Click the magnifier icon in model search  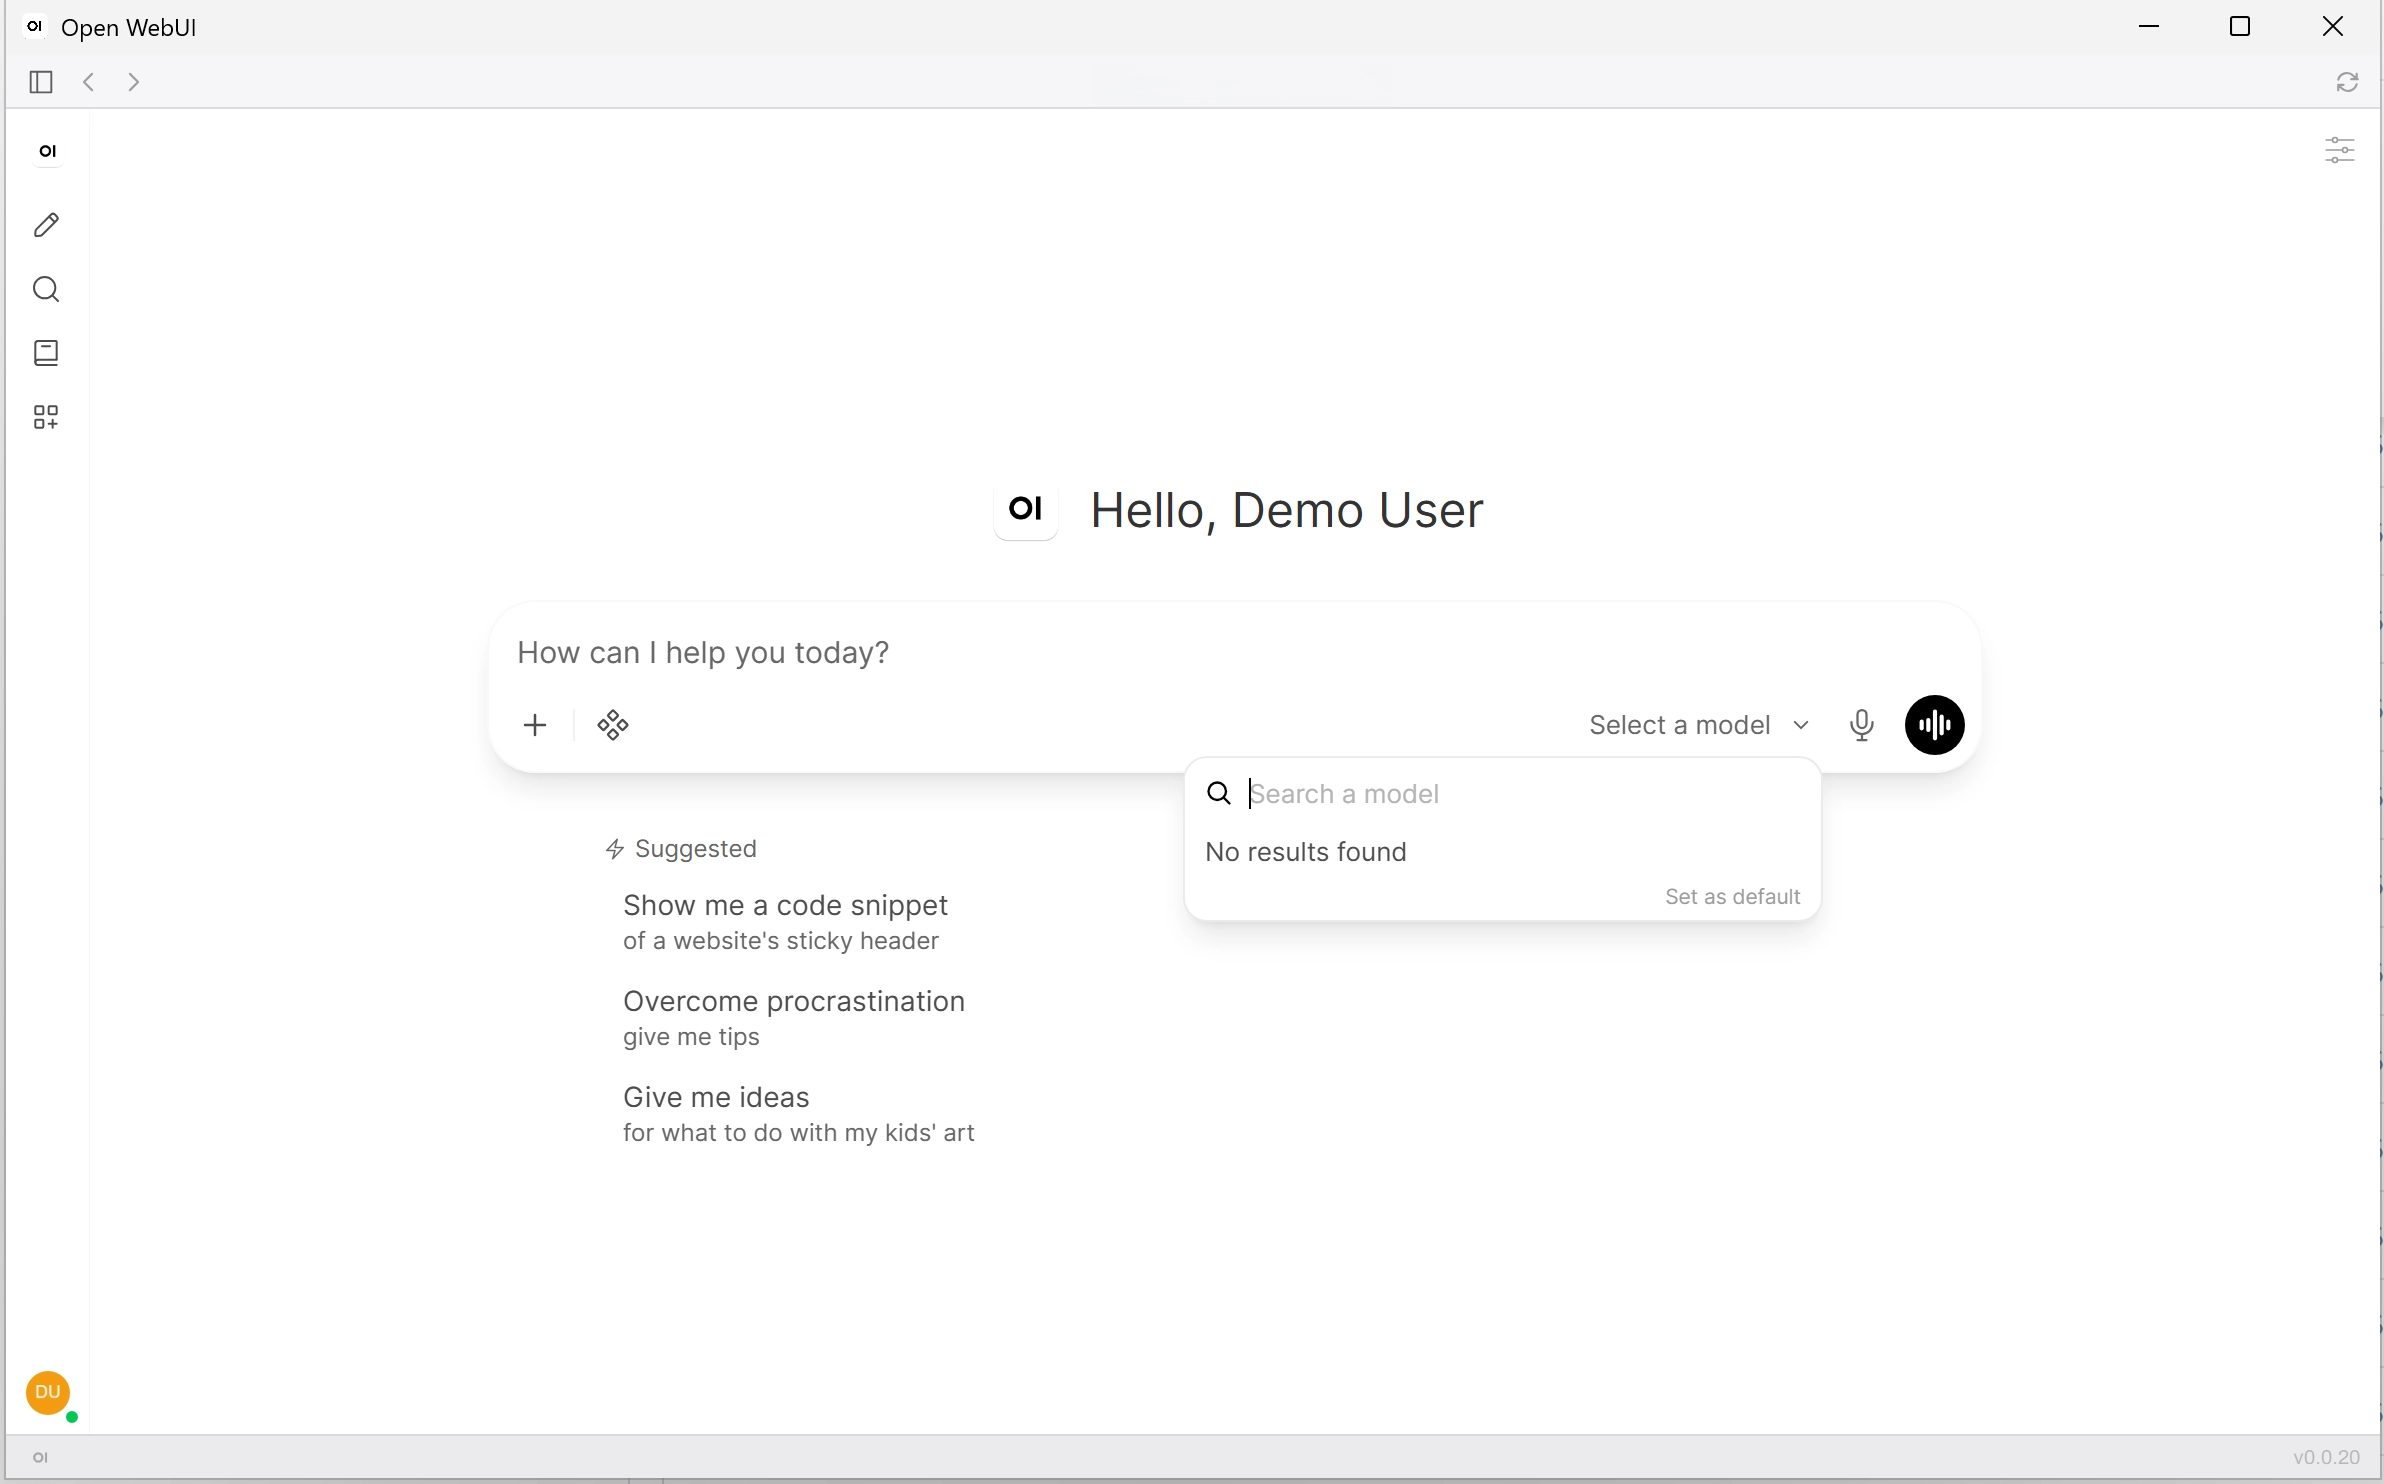coord(1219,794)
